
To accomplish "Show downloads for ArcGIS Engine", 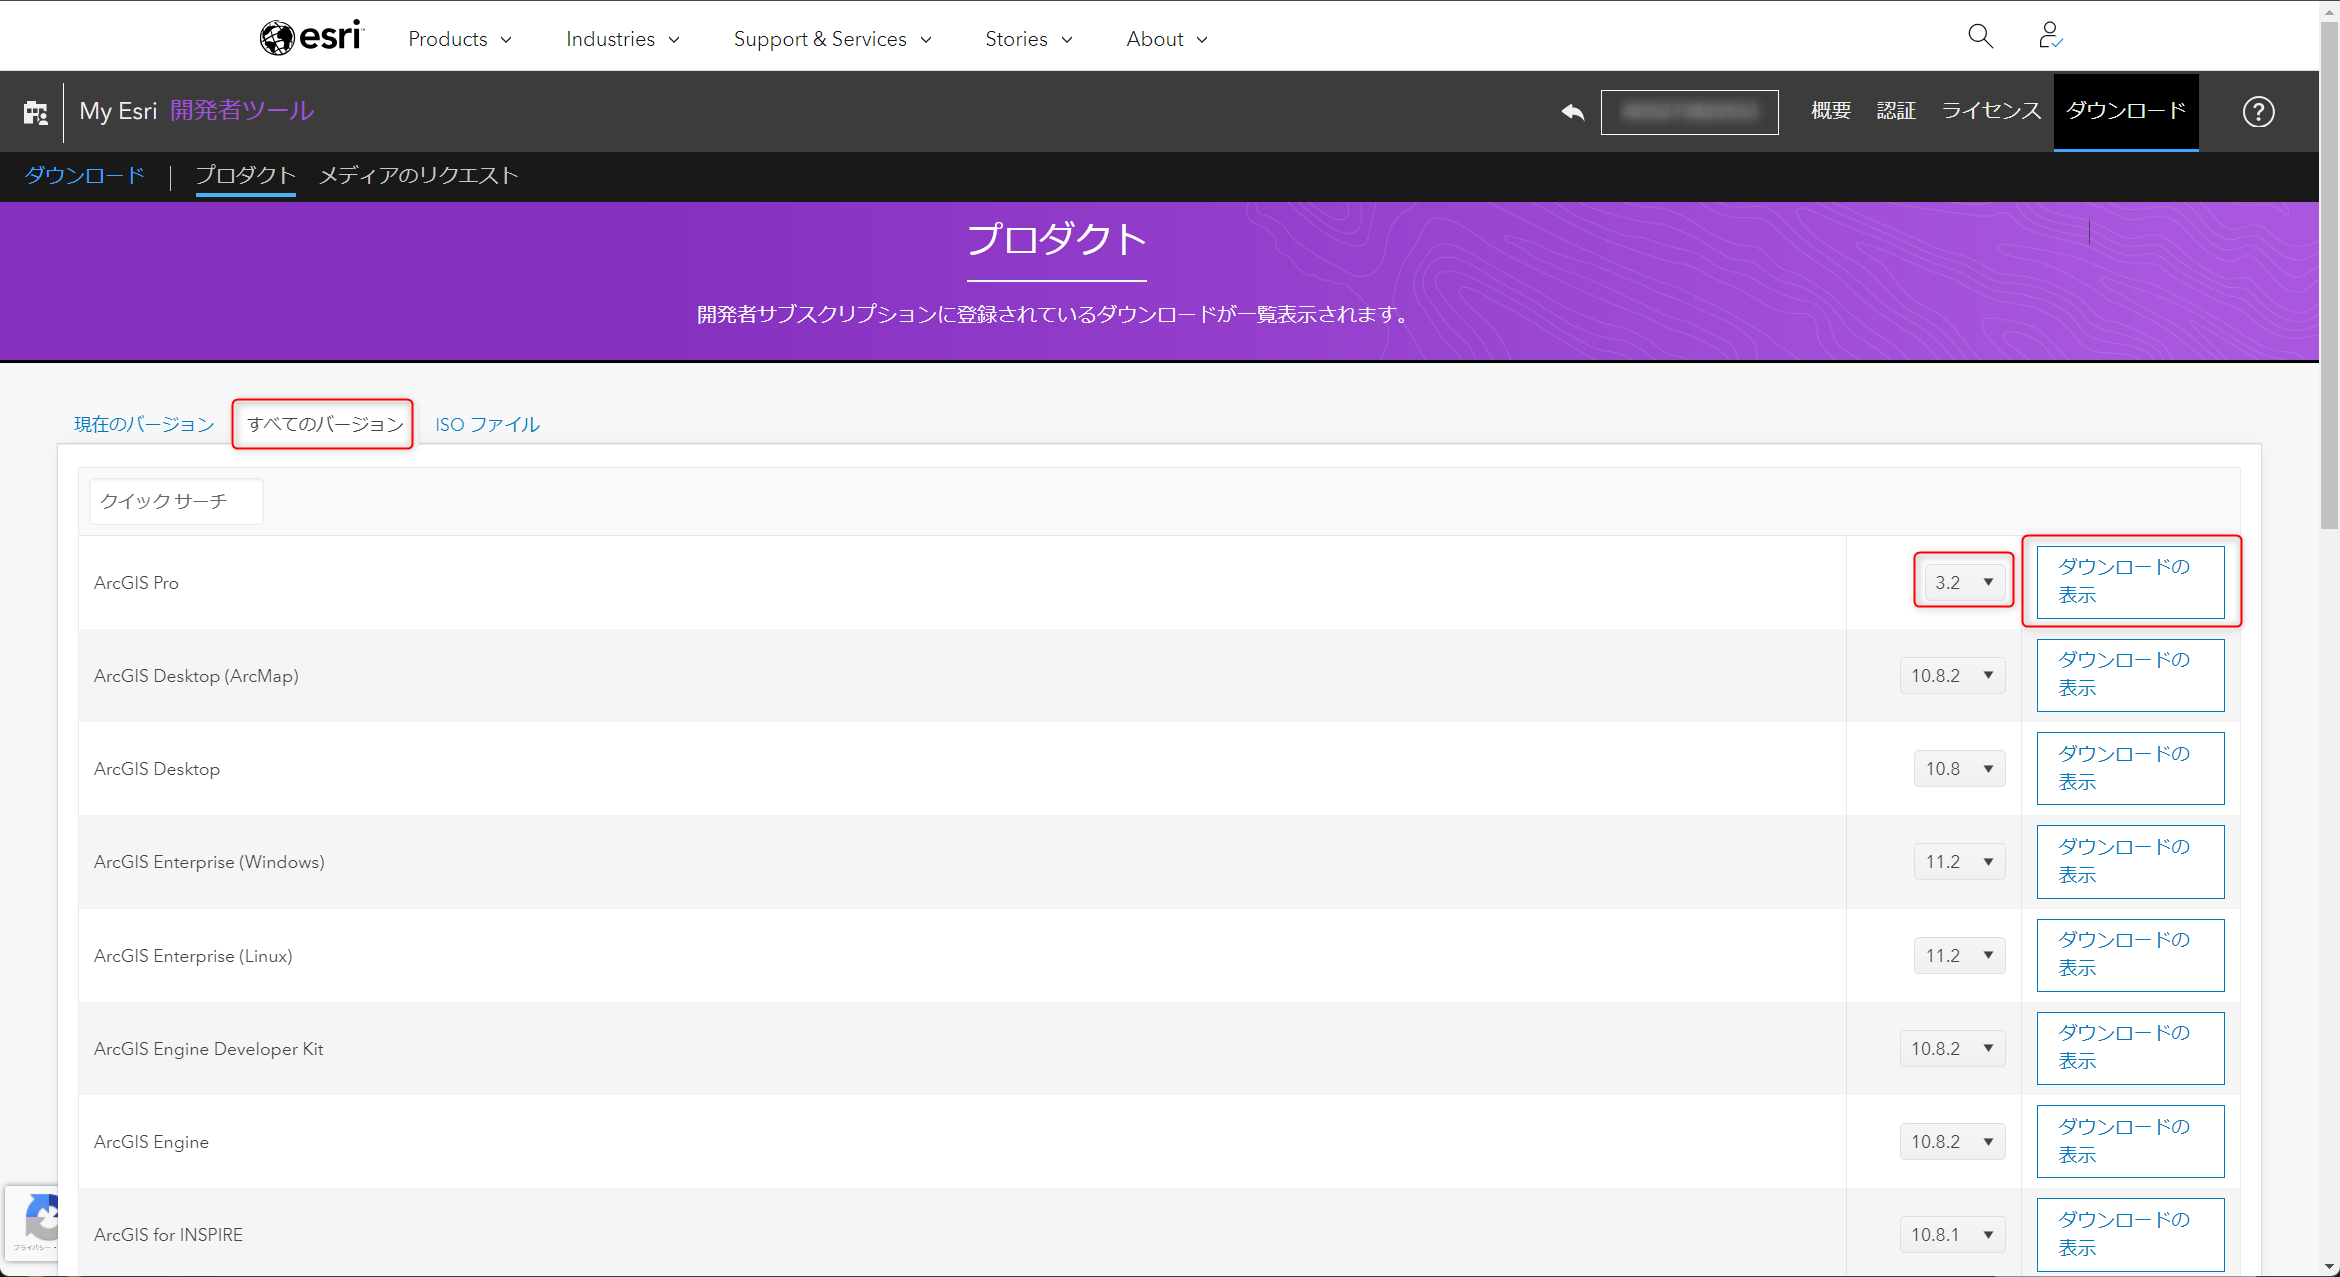I will pos(2130,1142).
